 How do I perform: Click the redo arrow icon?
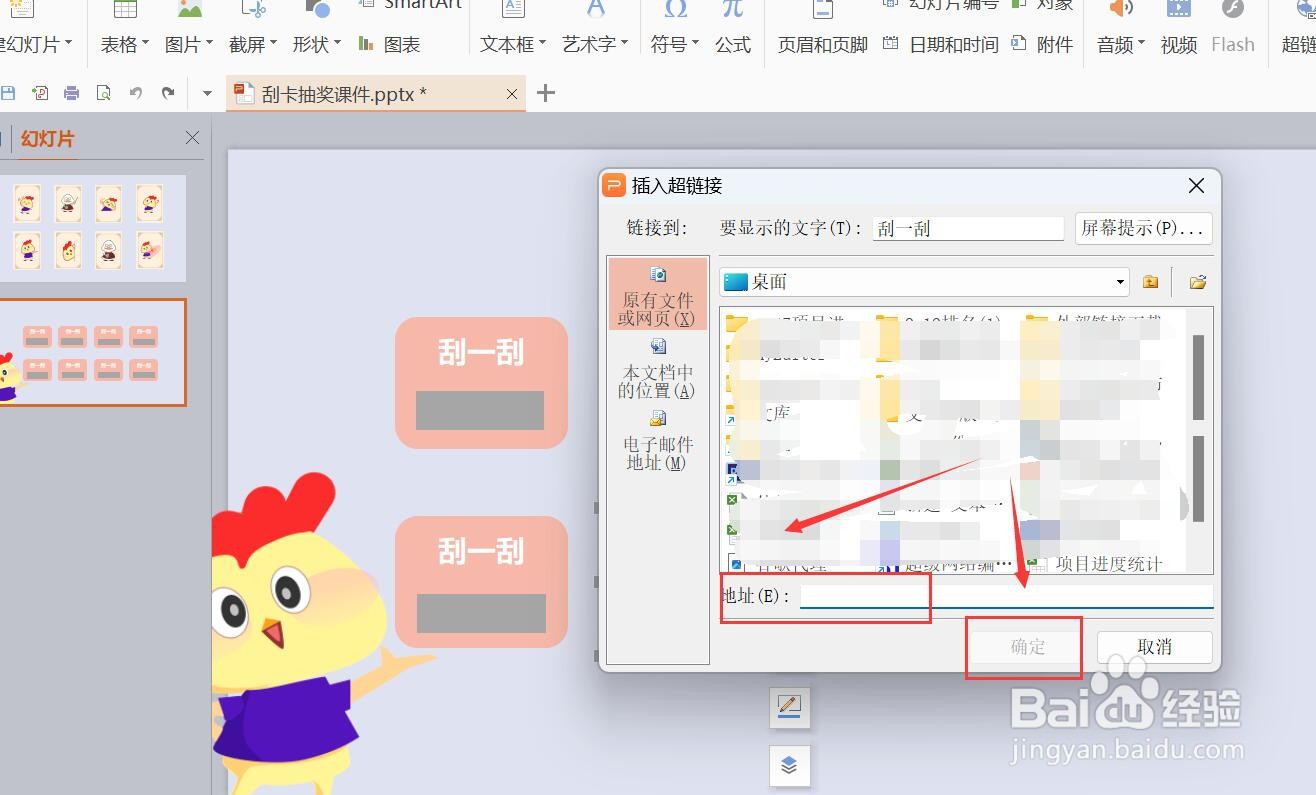point(168,93)
